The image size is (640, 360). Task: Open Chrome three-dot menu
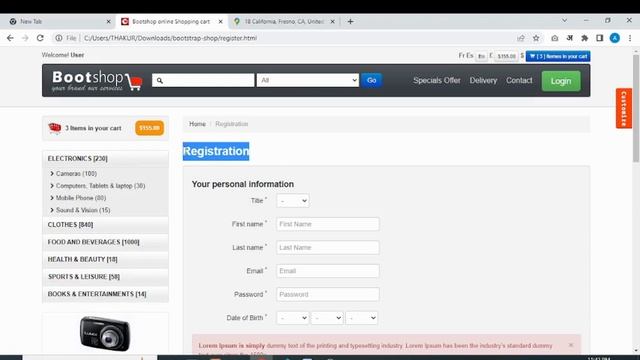(x=630, y=38)
